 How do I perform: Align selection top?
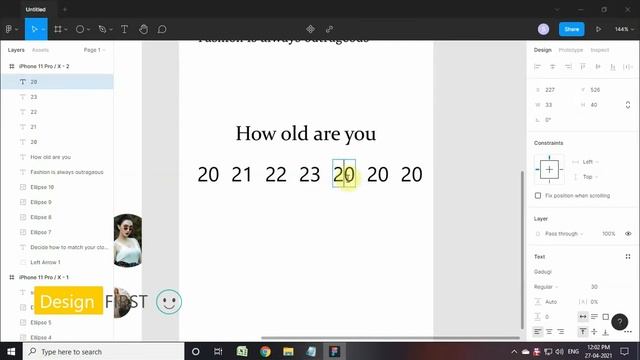[x=583, y=67]
